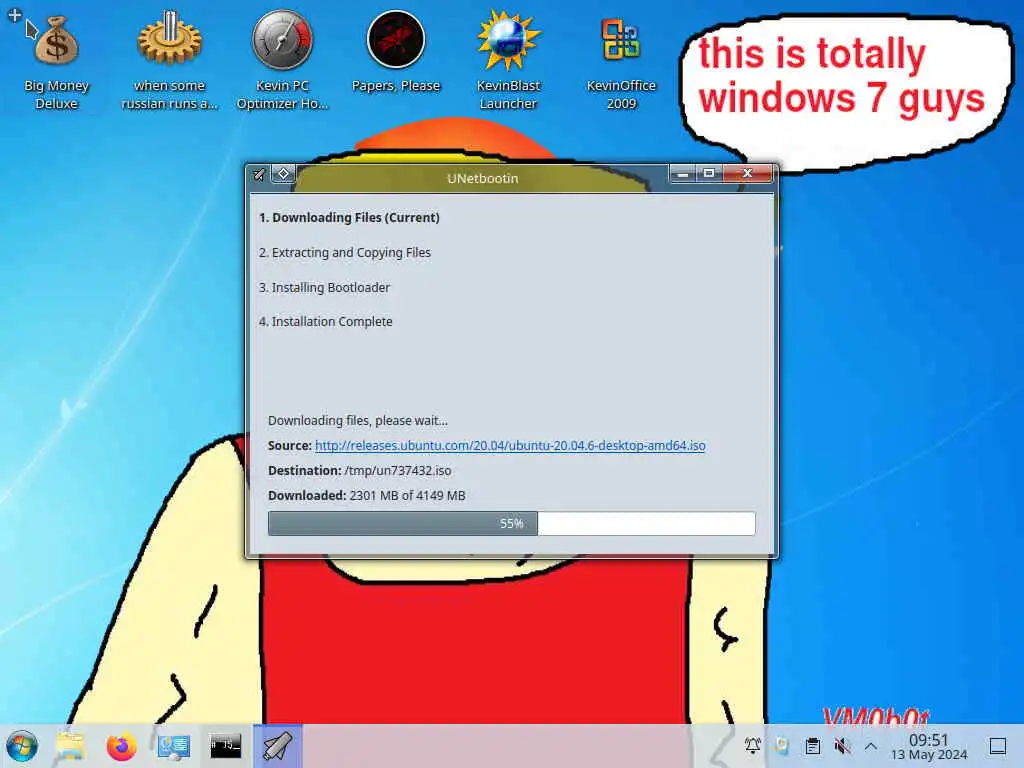Open Papers, Please desktop icon
1024x768 pixels.
(396, 54)
